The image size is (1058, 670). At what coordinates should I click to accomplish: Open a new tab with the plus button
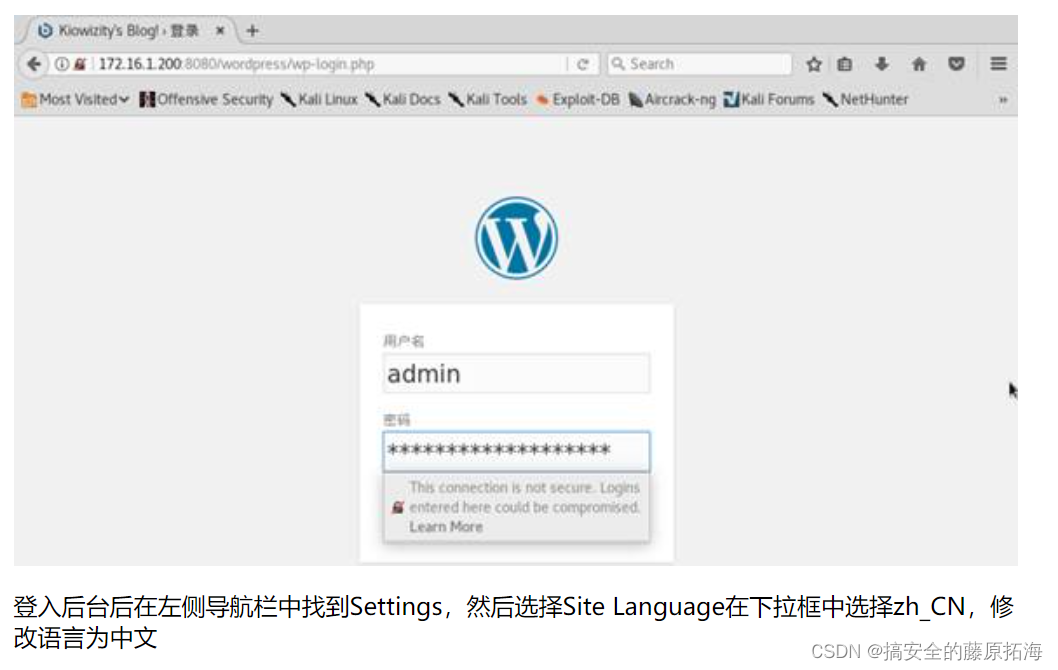point(252,31)
